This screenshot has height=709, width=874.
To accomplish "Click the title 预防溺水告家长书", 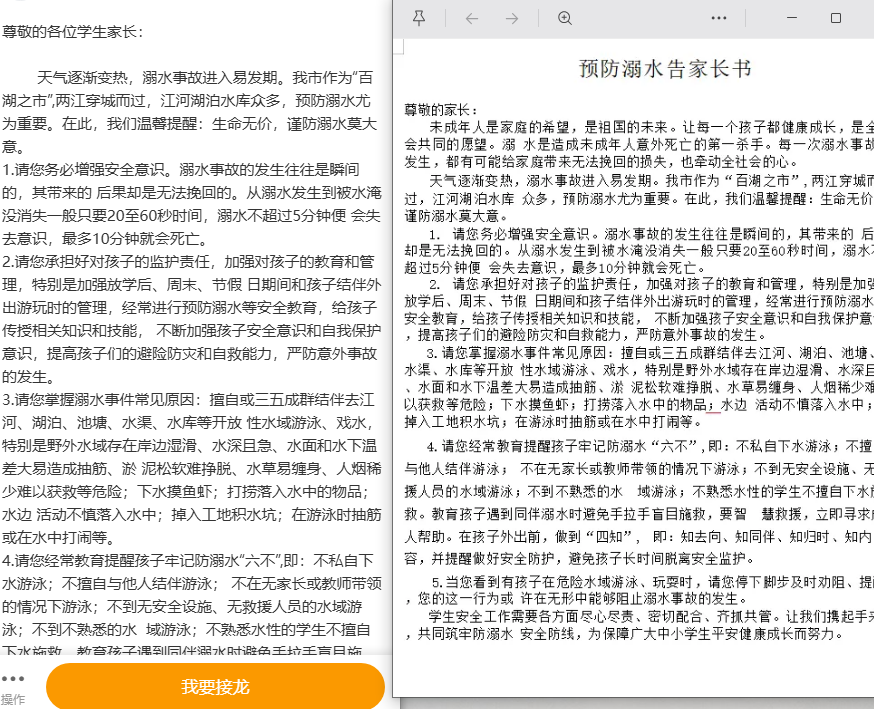I will pos(666,69).
